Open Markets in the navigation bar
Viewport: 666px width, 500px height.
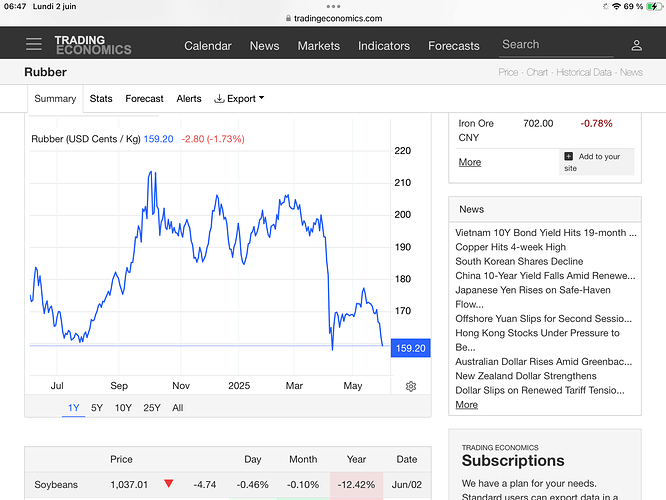pos(319,45)
